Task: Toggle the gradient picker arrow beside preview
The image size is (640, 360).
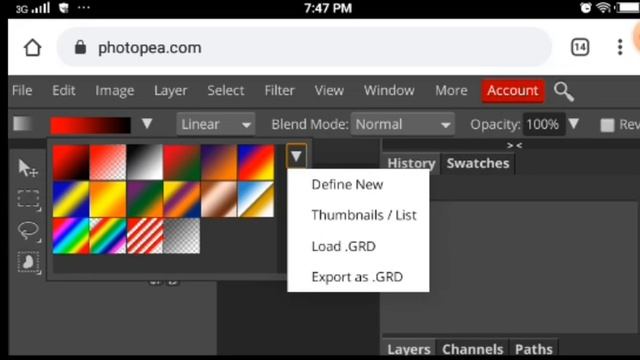Action: point(147,124)
